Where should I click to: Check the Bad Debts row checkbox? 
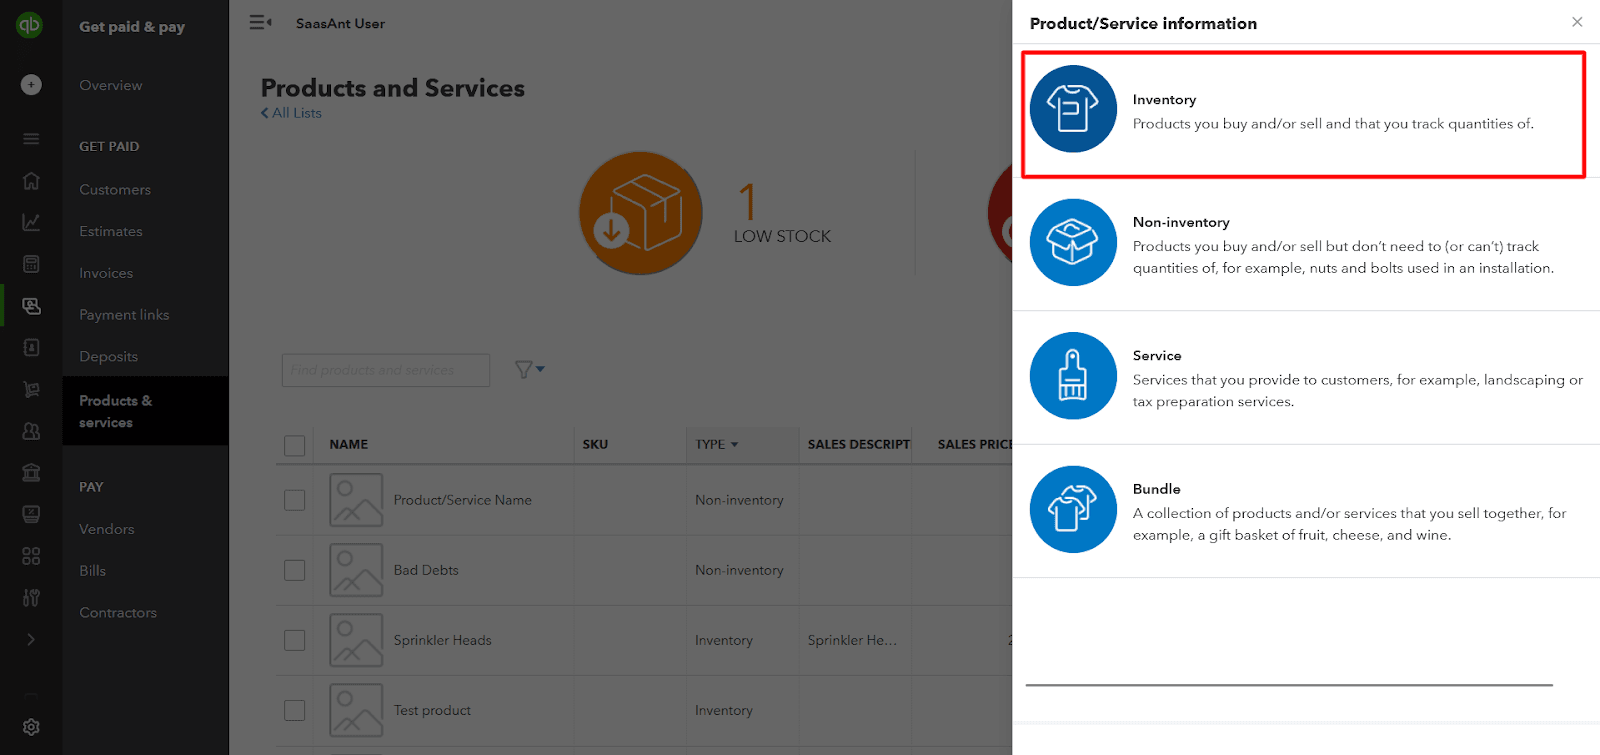(x=294, y=570)
